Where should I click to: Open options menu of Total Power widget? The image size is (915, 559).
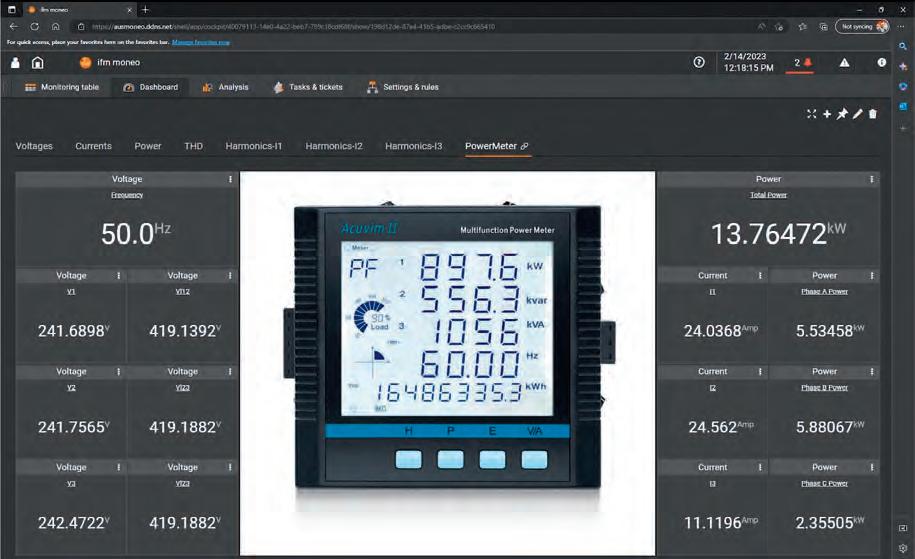[x=871, y=179]
